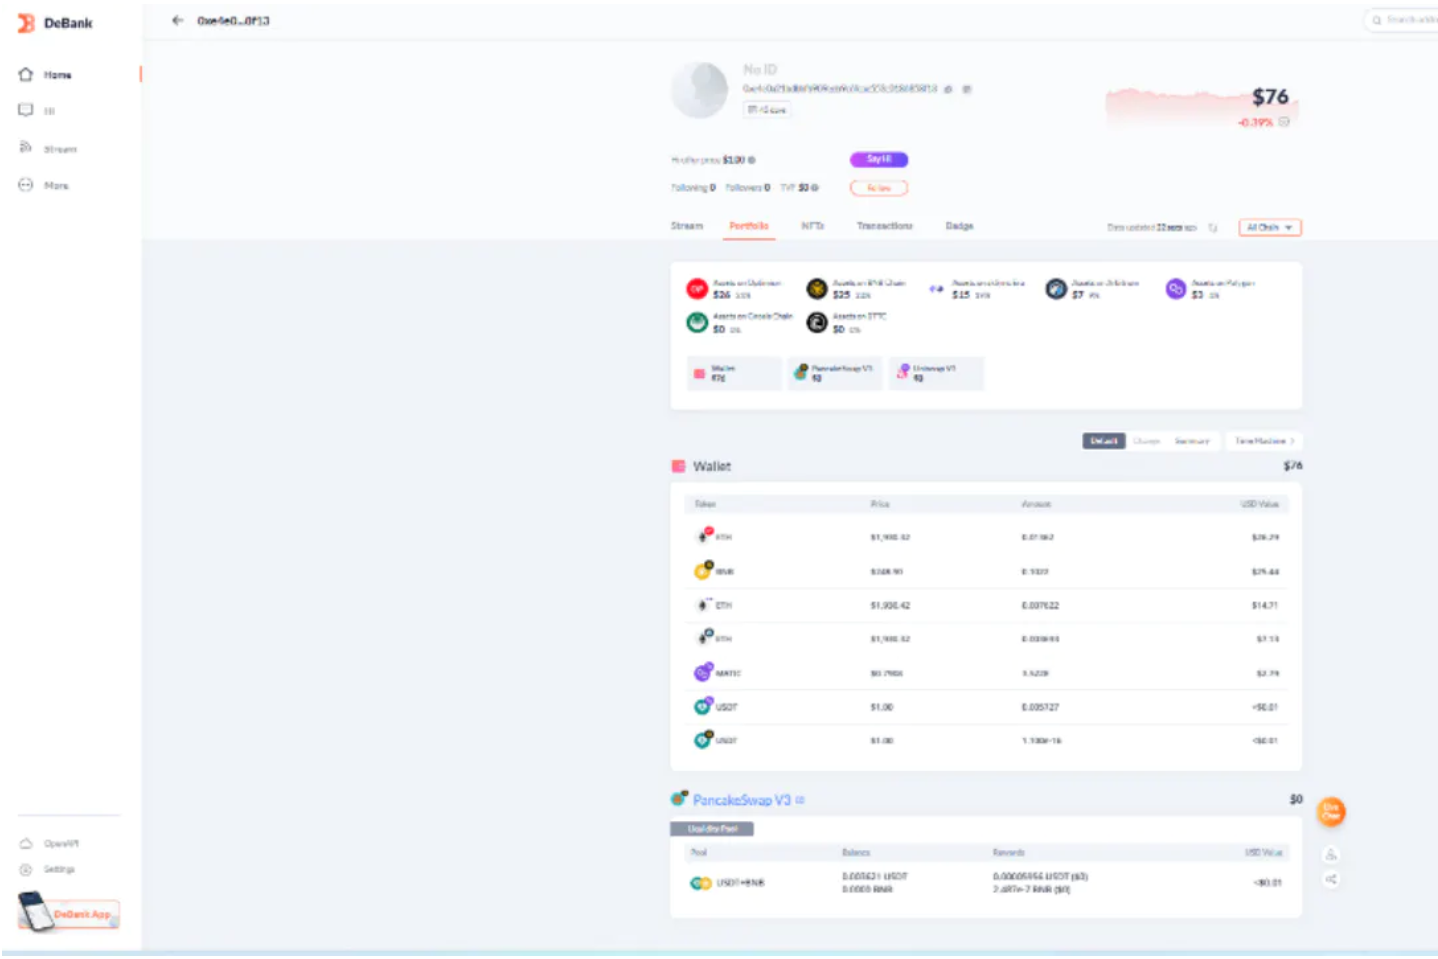Switch to the Transactions tab
Screen dimensions: 1438x959
pyautogui.click(x=884, y=226)
